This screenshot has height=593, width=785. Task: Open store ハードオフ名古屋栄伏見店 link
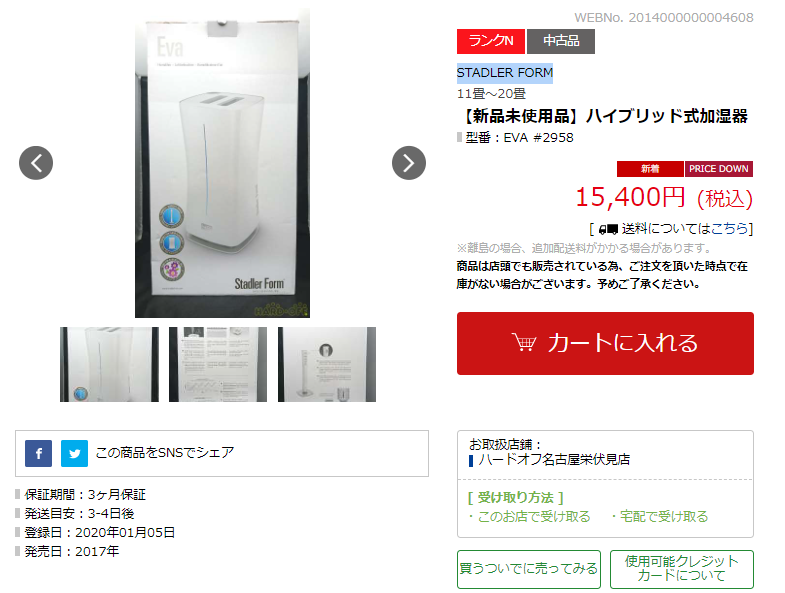click(x=554, y=459)
